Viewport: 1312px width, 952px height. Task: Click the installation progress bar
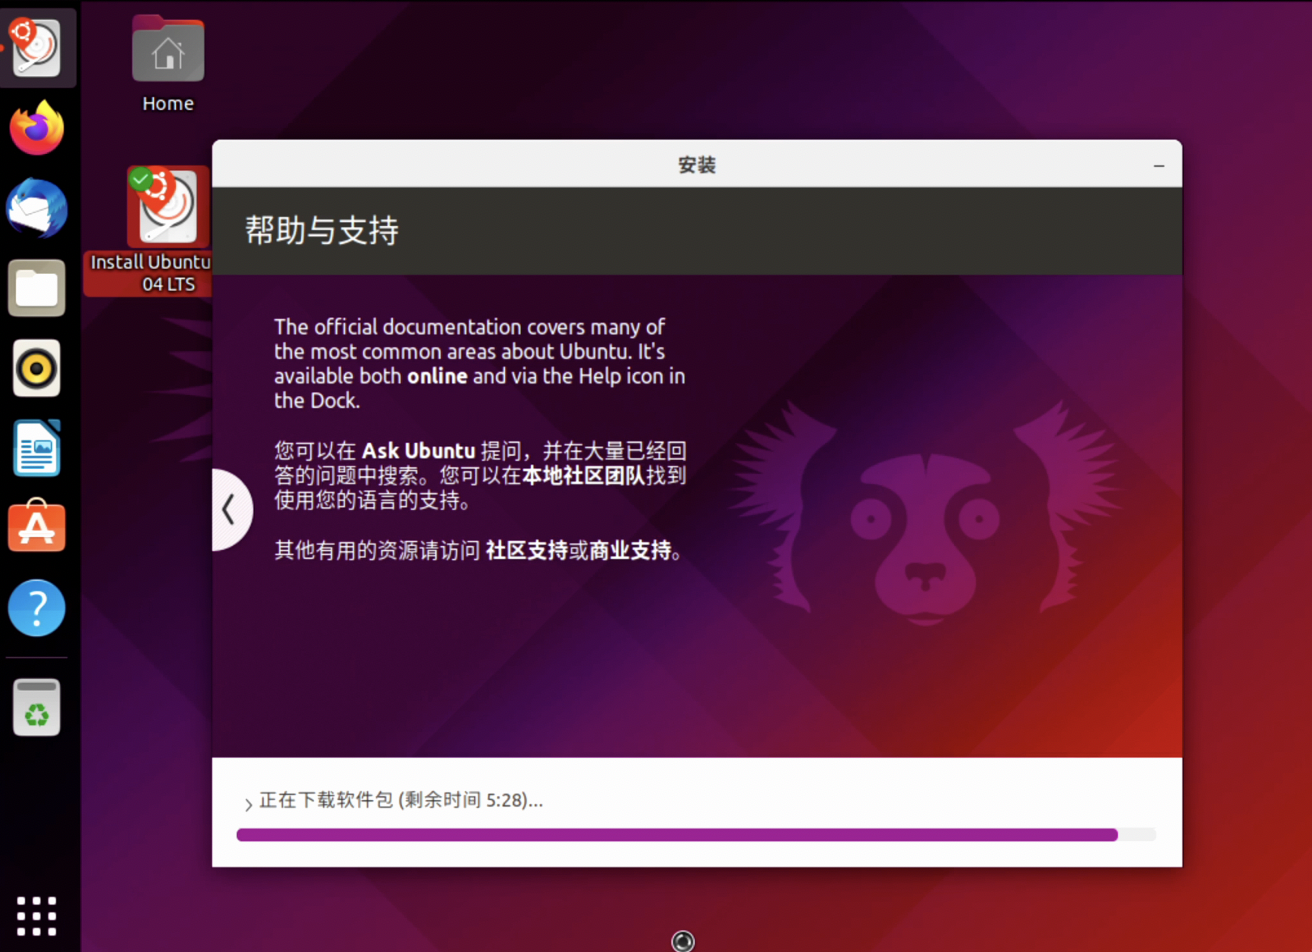click(696, 835)
